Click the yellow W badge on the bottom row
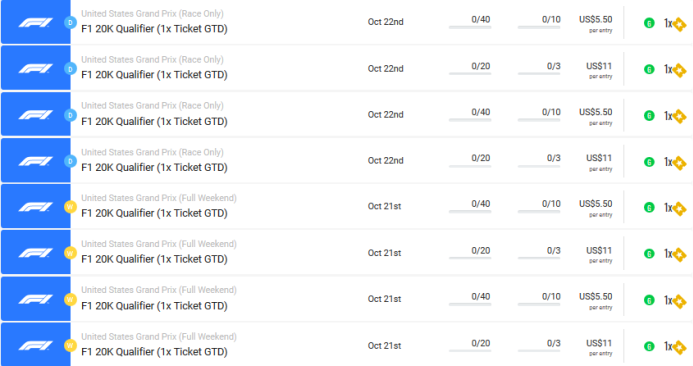Viewport: 693px width, 366px height. 70,345
